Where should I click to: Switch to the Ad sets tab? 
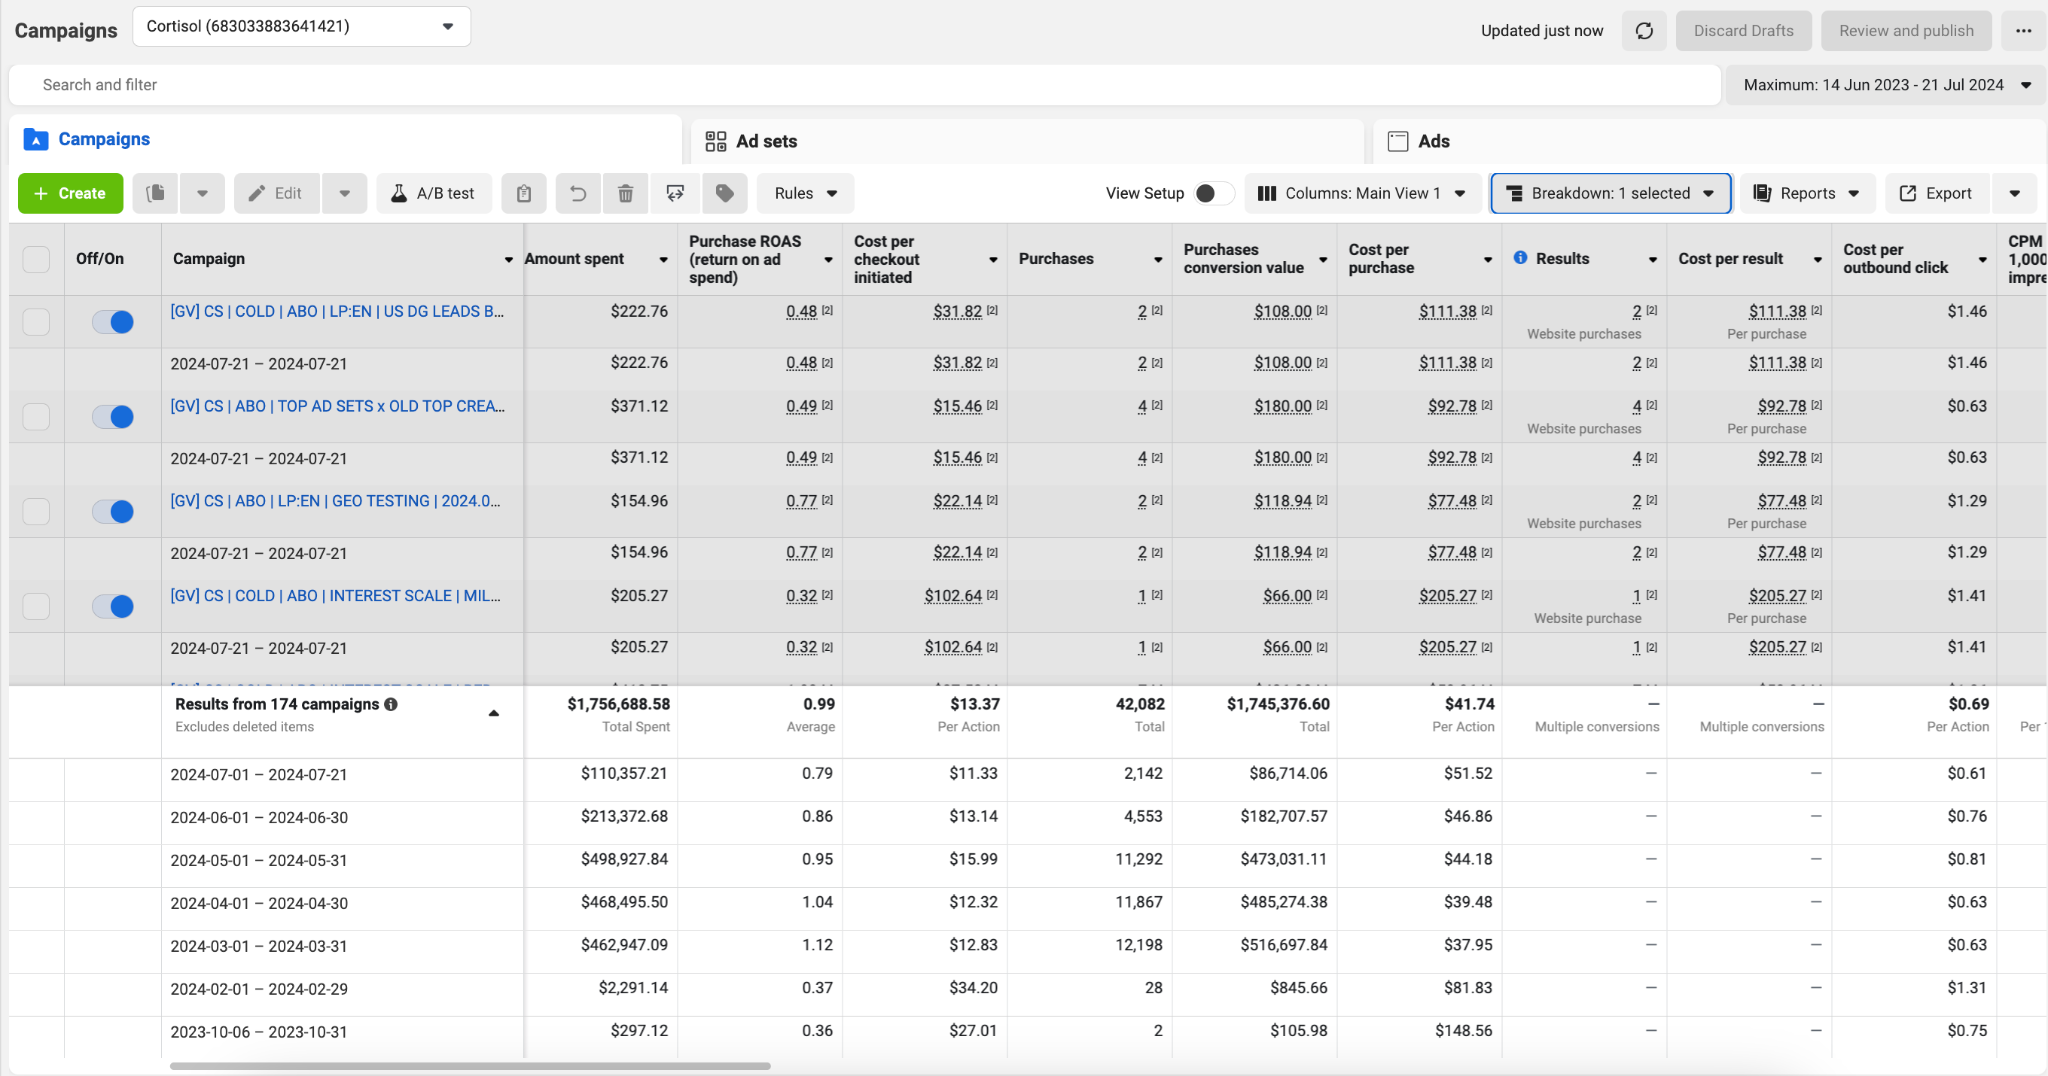coord(1027,141)
